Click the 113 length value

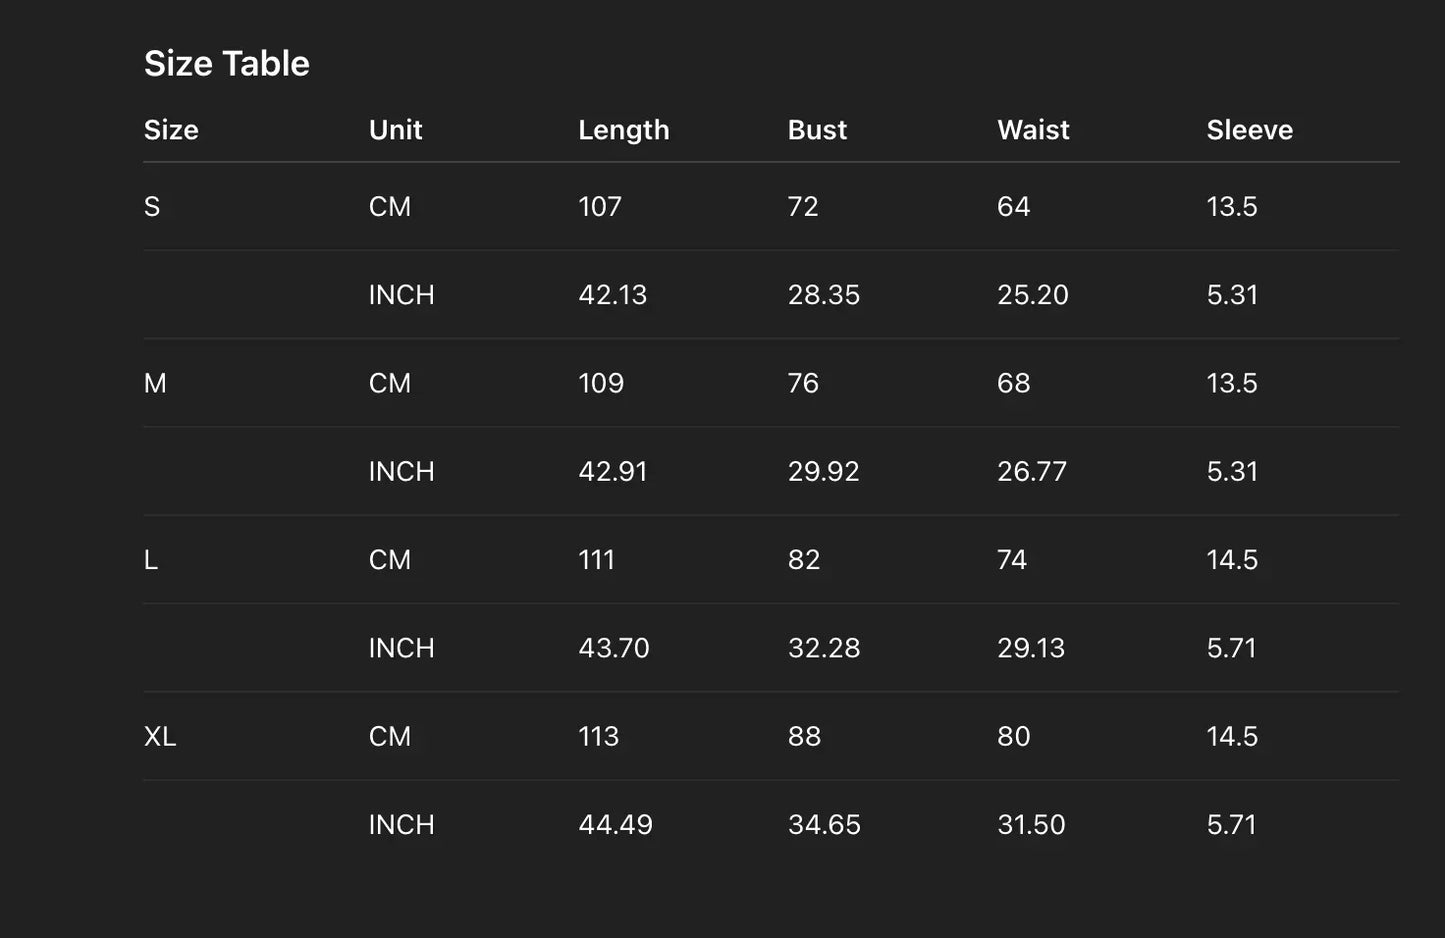[x=598, y=737]
